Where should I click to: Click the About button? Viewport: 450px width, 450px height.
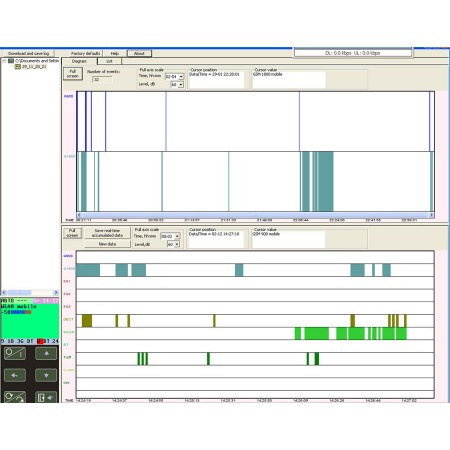click(x=139, y=53)
